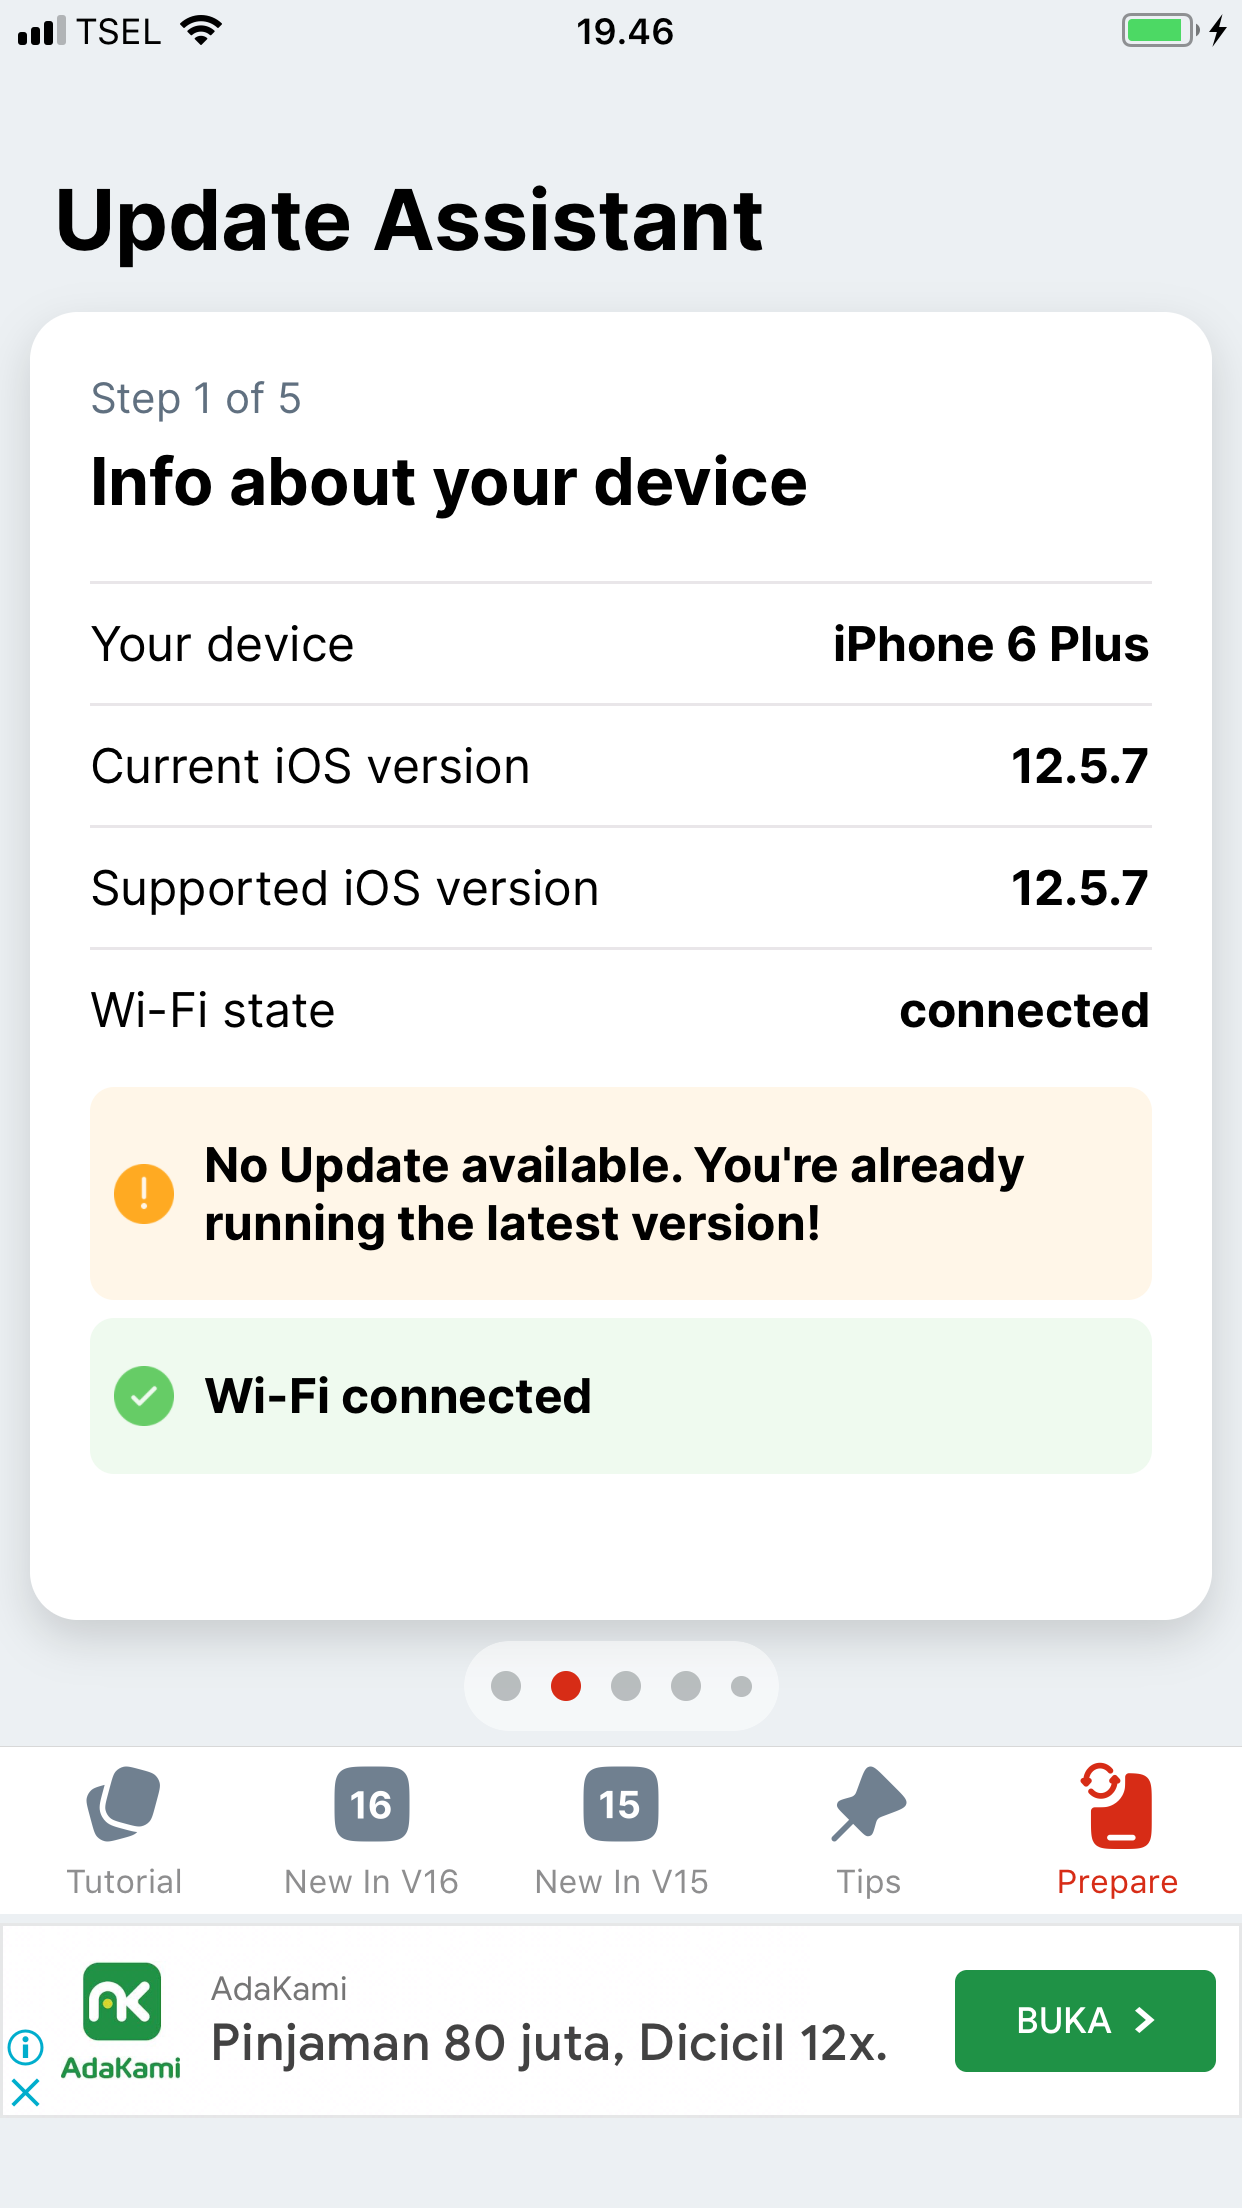This screenshot has width=1242, height=2208.
Task: Tap the orange warning exclamation icon
Action: (x=144, y=1194)
